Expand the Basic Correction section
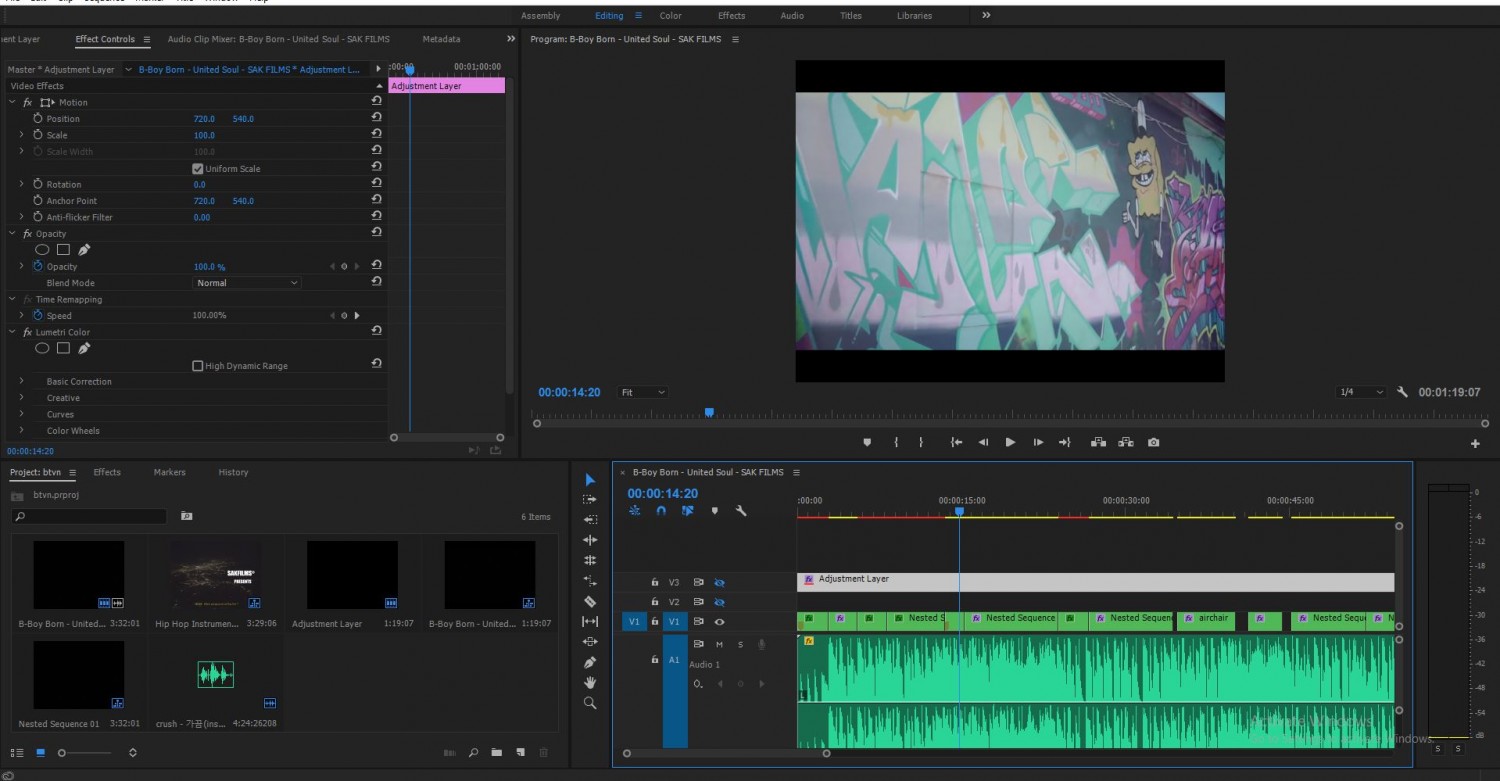The image size is (1500, 781). pyautogui.click(x=22, y=381)
